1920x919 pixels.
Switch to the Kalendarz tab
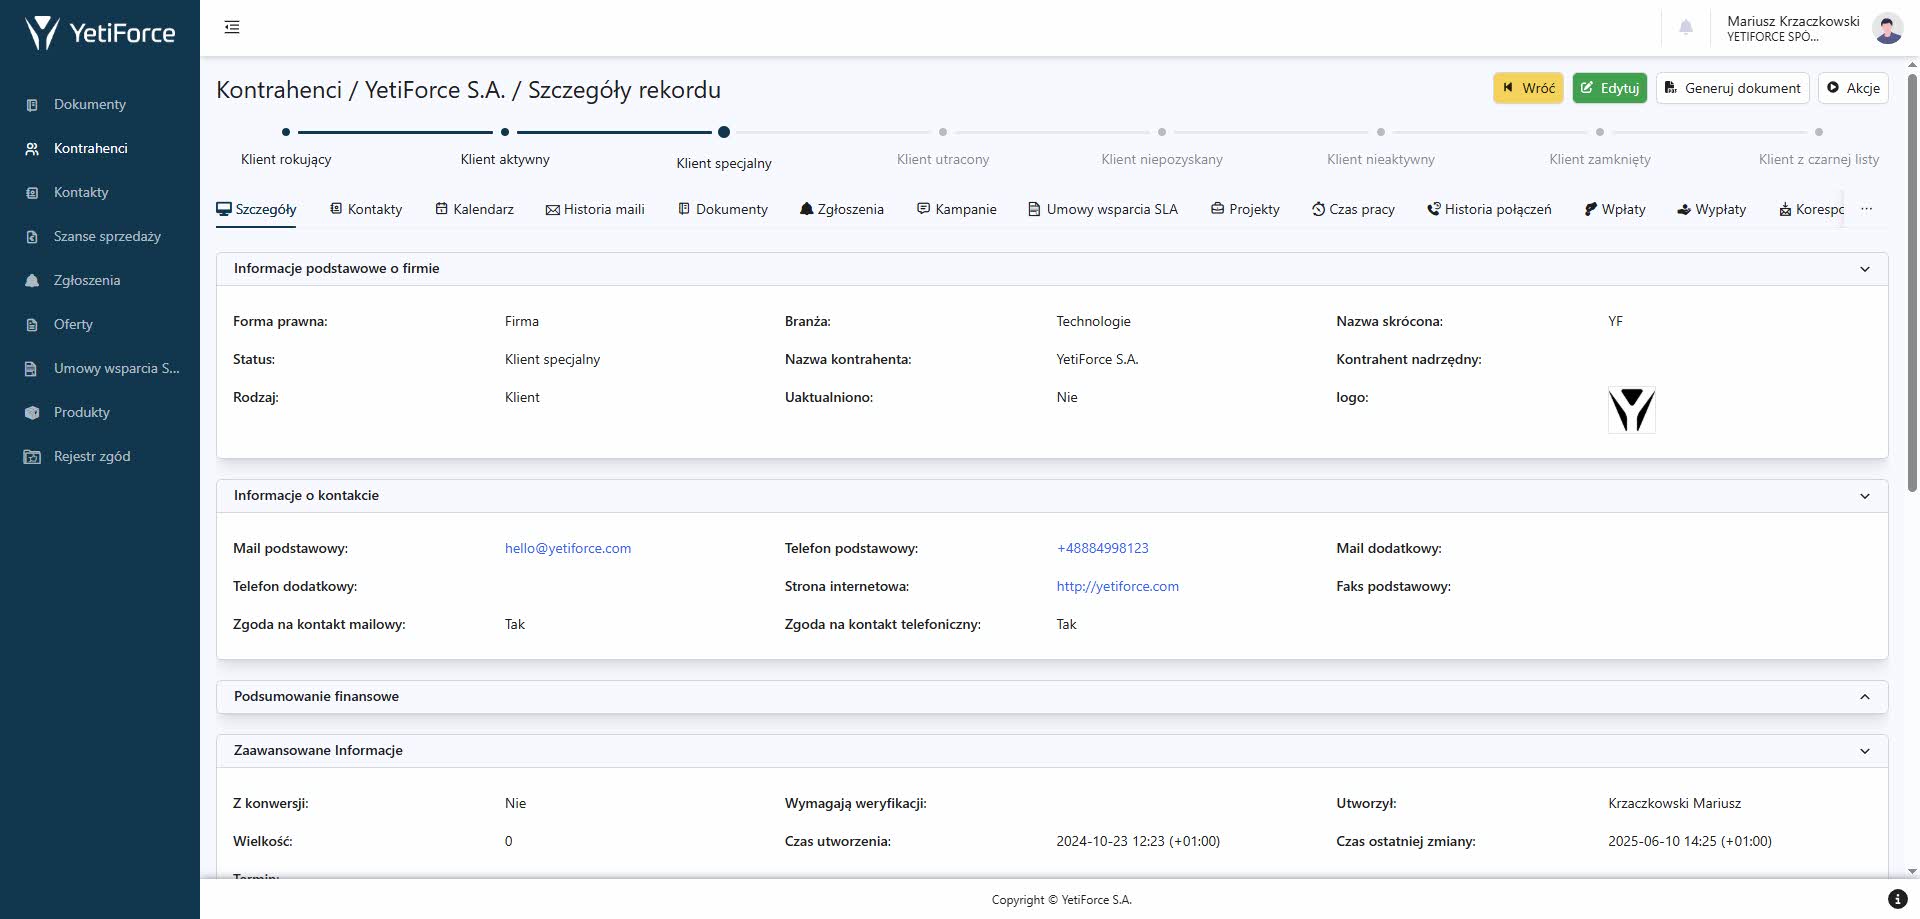pyautogui.click(x=474, y=209)
